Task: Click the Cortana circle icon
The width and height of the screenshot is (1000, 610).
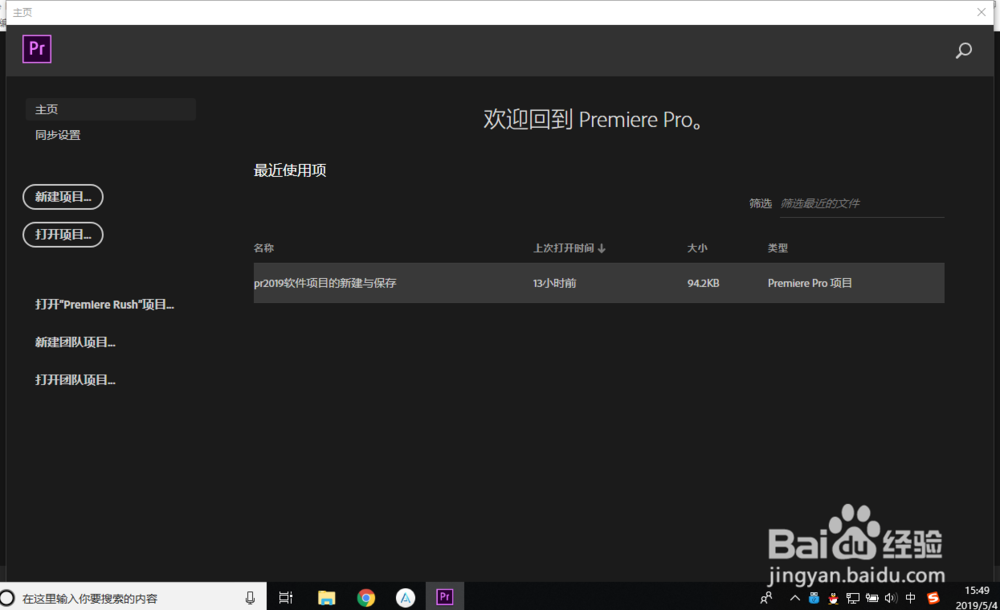Action: point(8,598)
